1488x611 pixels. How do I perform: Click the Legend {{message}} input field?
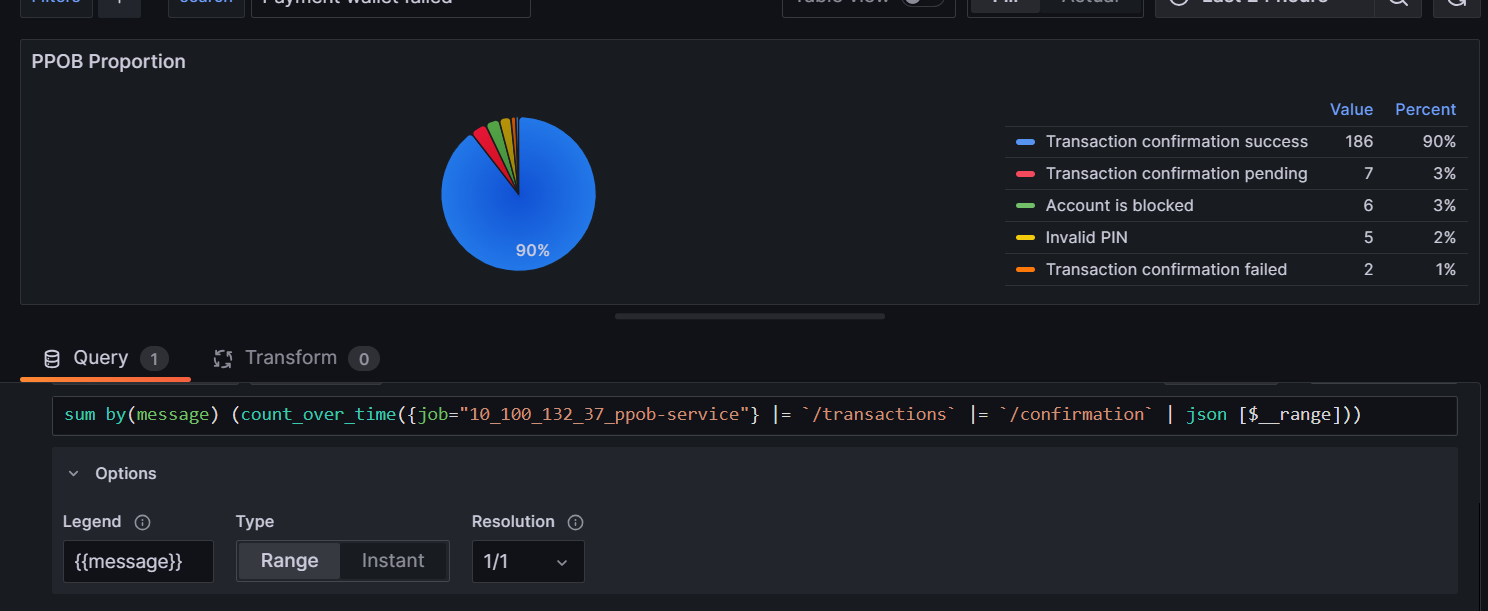tap(138, 562)
